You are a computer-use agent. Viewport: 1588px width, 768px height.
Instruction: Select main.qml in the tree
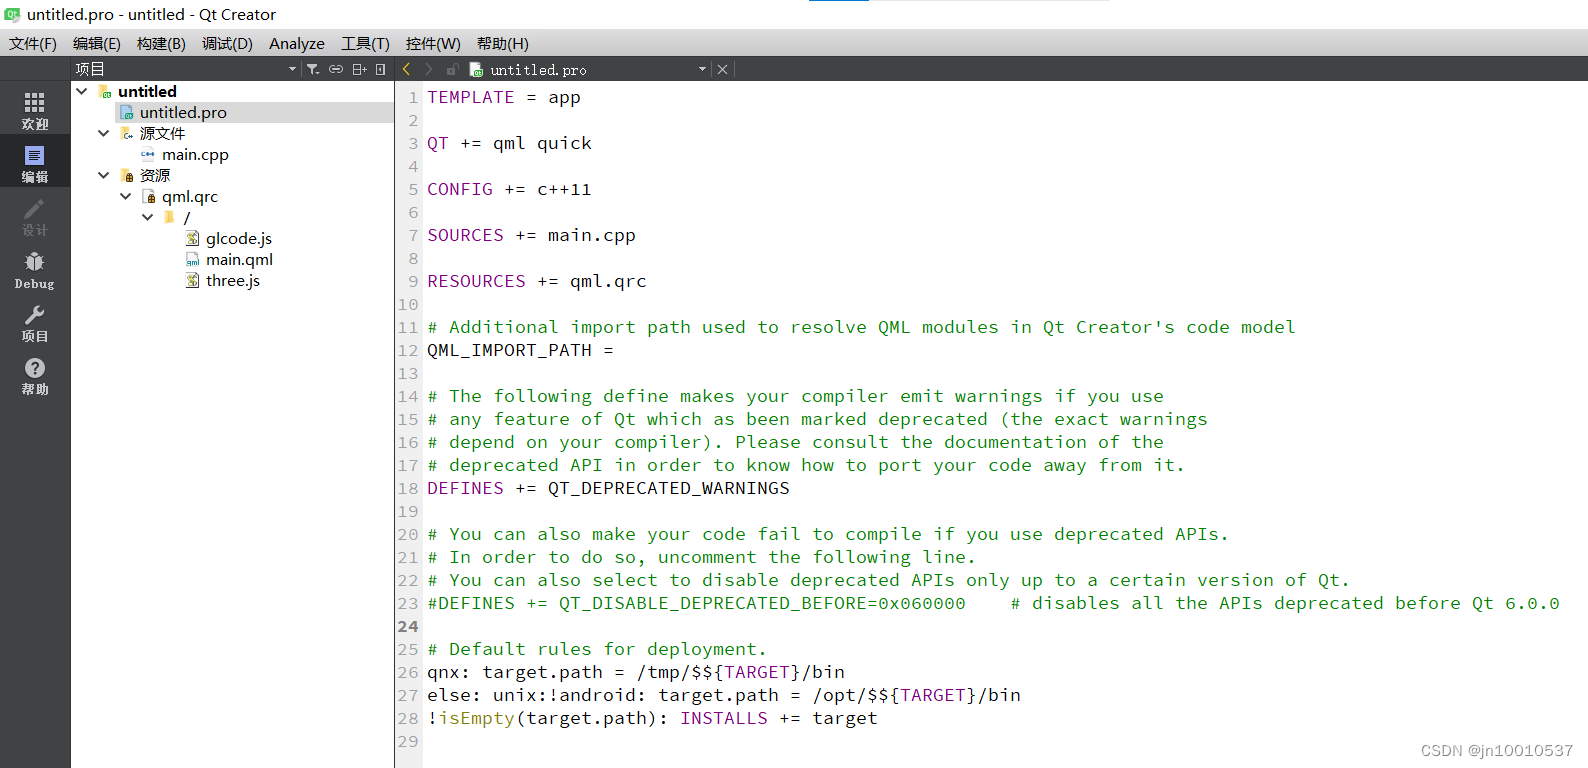(239, 259)
